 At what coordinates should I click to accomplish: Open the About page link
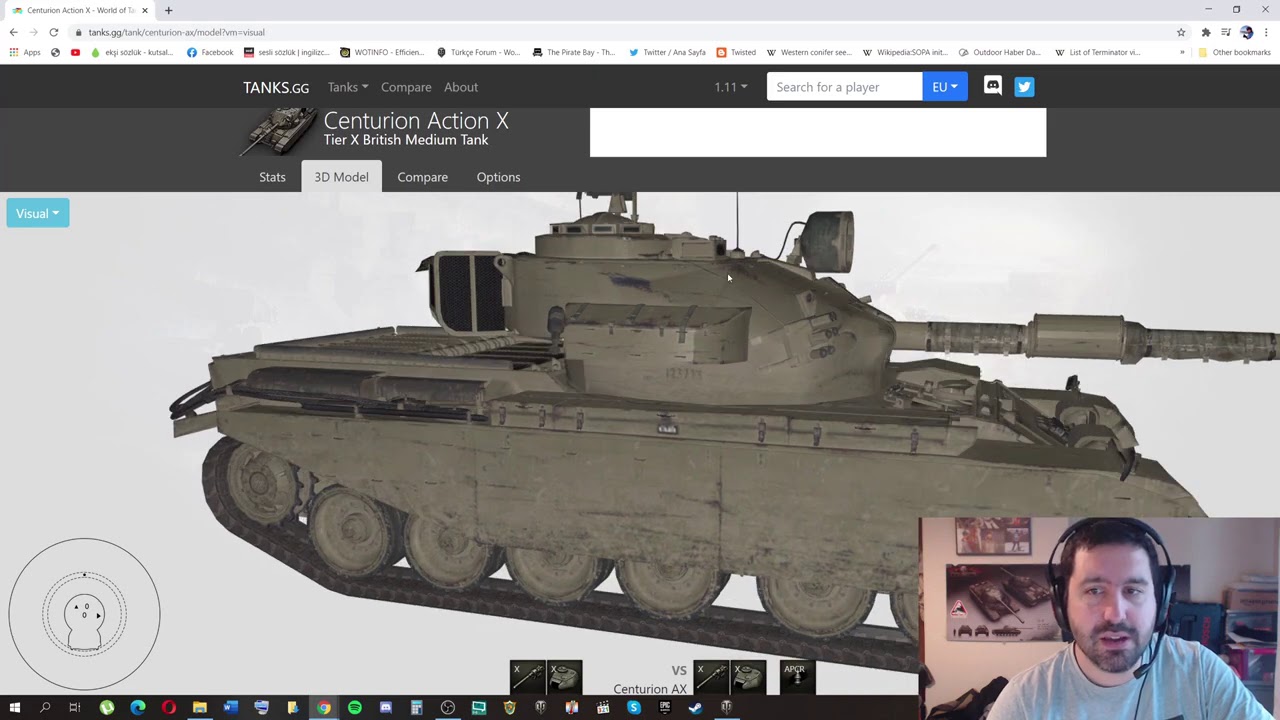point(461,87)
